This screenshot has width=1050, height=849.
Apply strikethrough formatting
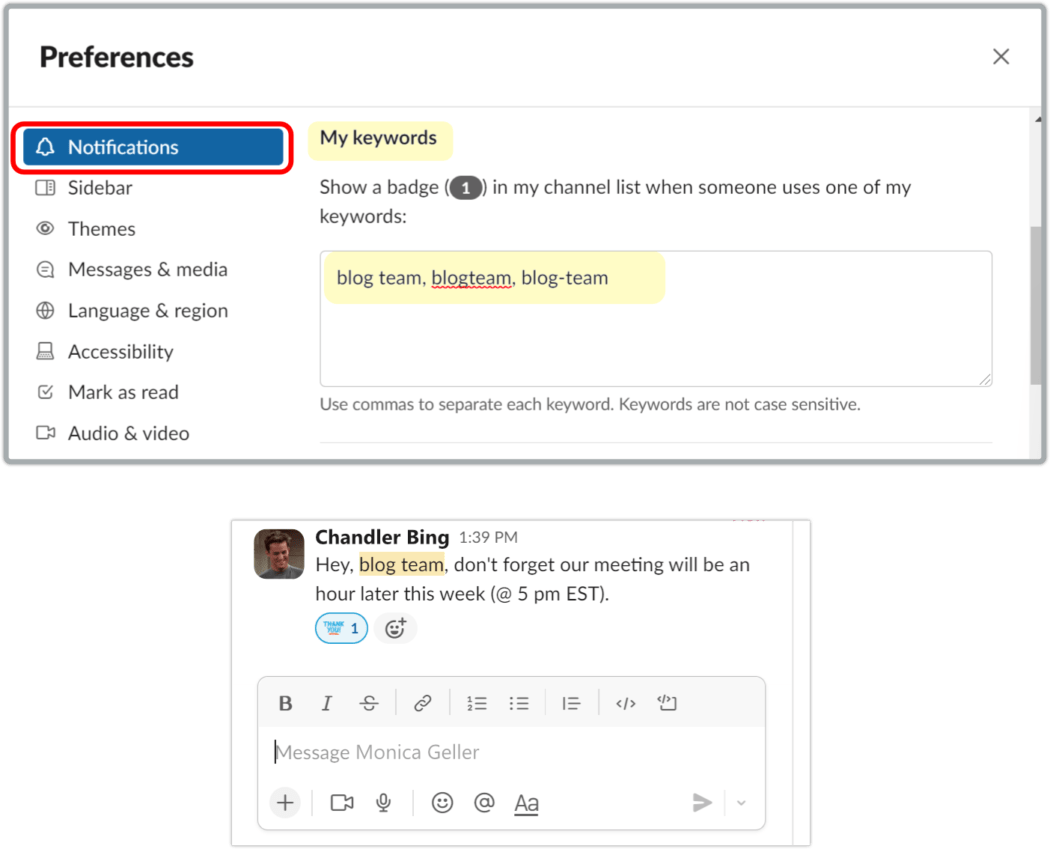tap(368, 703)
